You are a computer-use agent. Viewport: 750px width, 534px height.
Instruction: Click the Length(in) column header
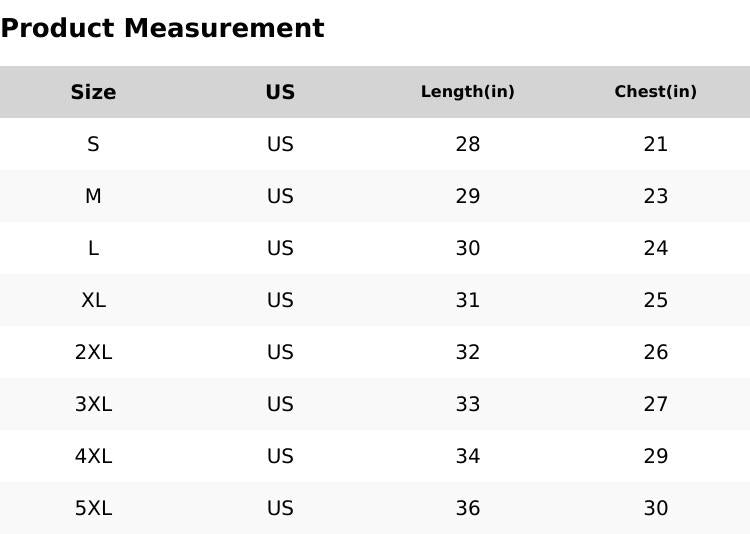click(467, 92)
